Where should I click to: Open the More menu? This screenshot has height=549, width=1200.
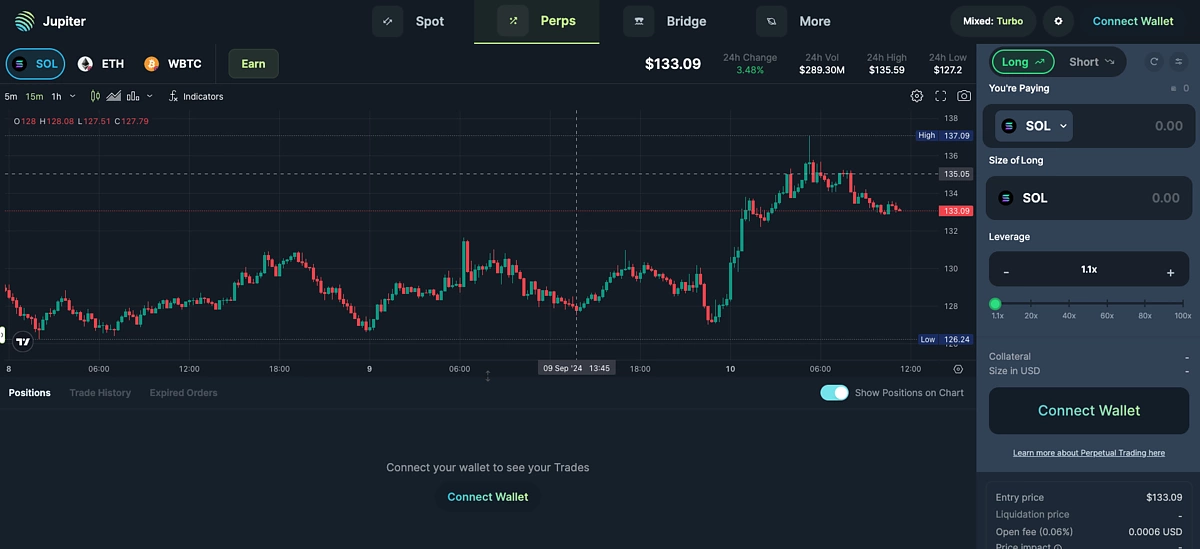(795, 21)
